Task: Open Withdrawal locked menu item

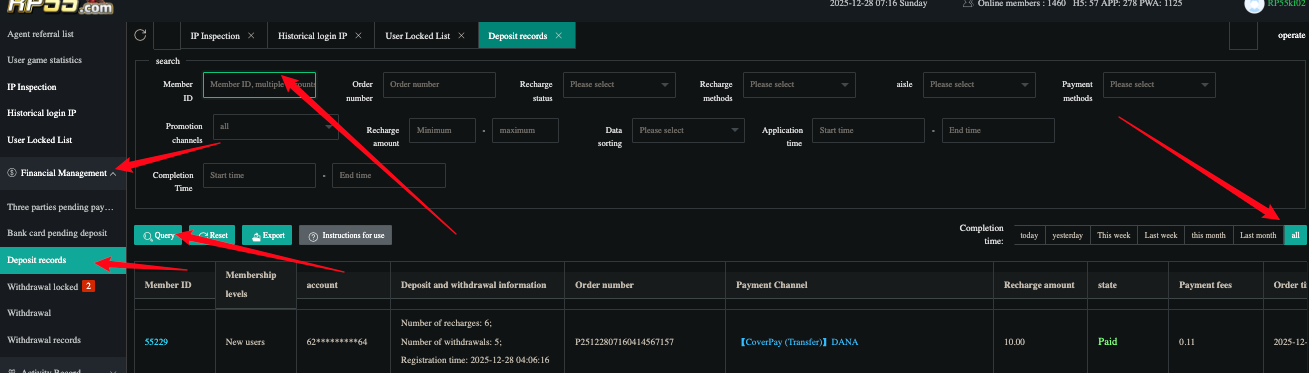Action: pyautogui.click(x=64, y=287)
